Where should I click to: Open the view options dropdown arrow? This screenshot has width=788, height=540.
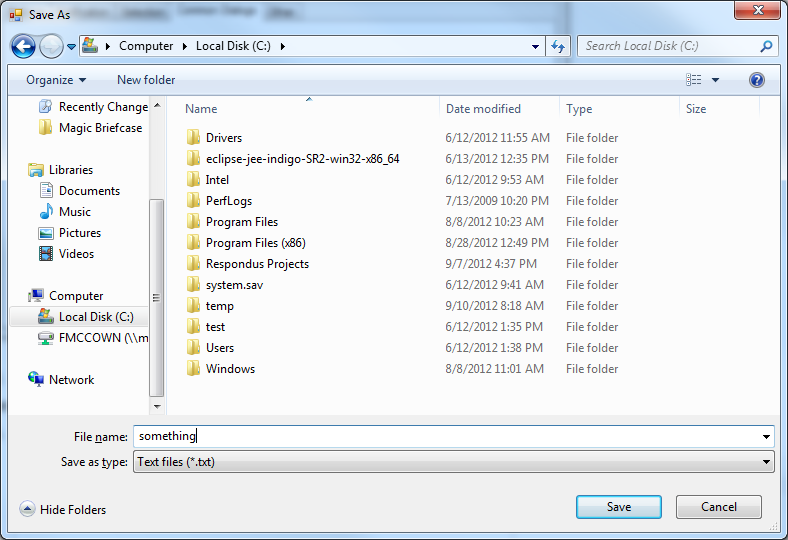pos(715,80)
